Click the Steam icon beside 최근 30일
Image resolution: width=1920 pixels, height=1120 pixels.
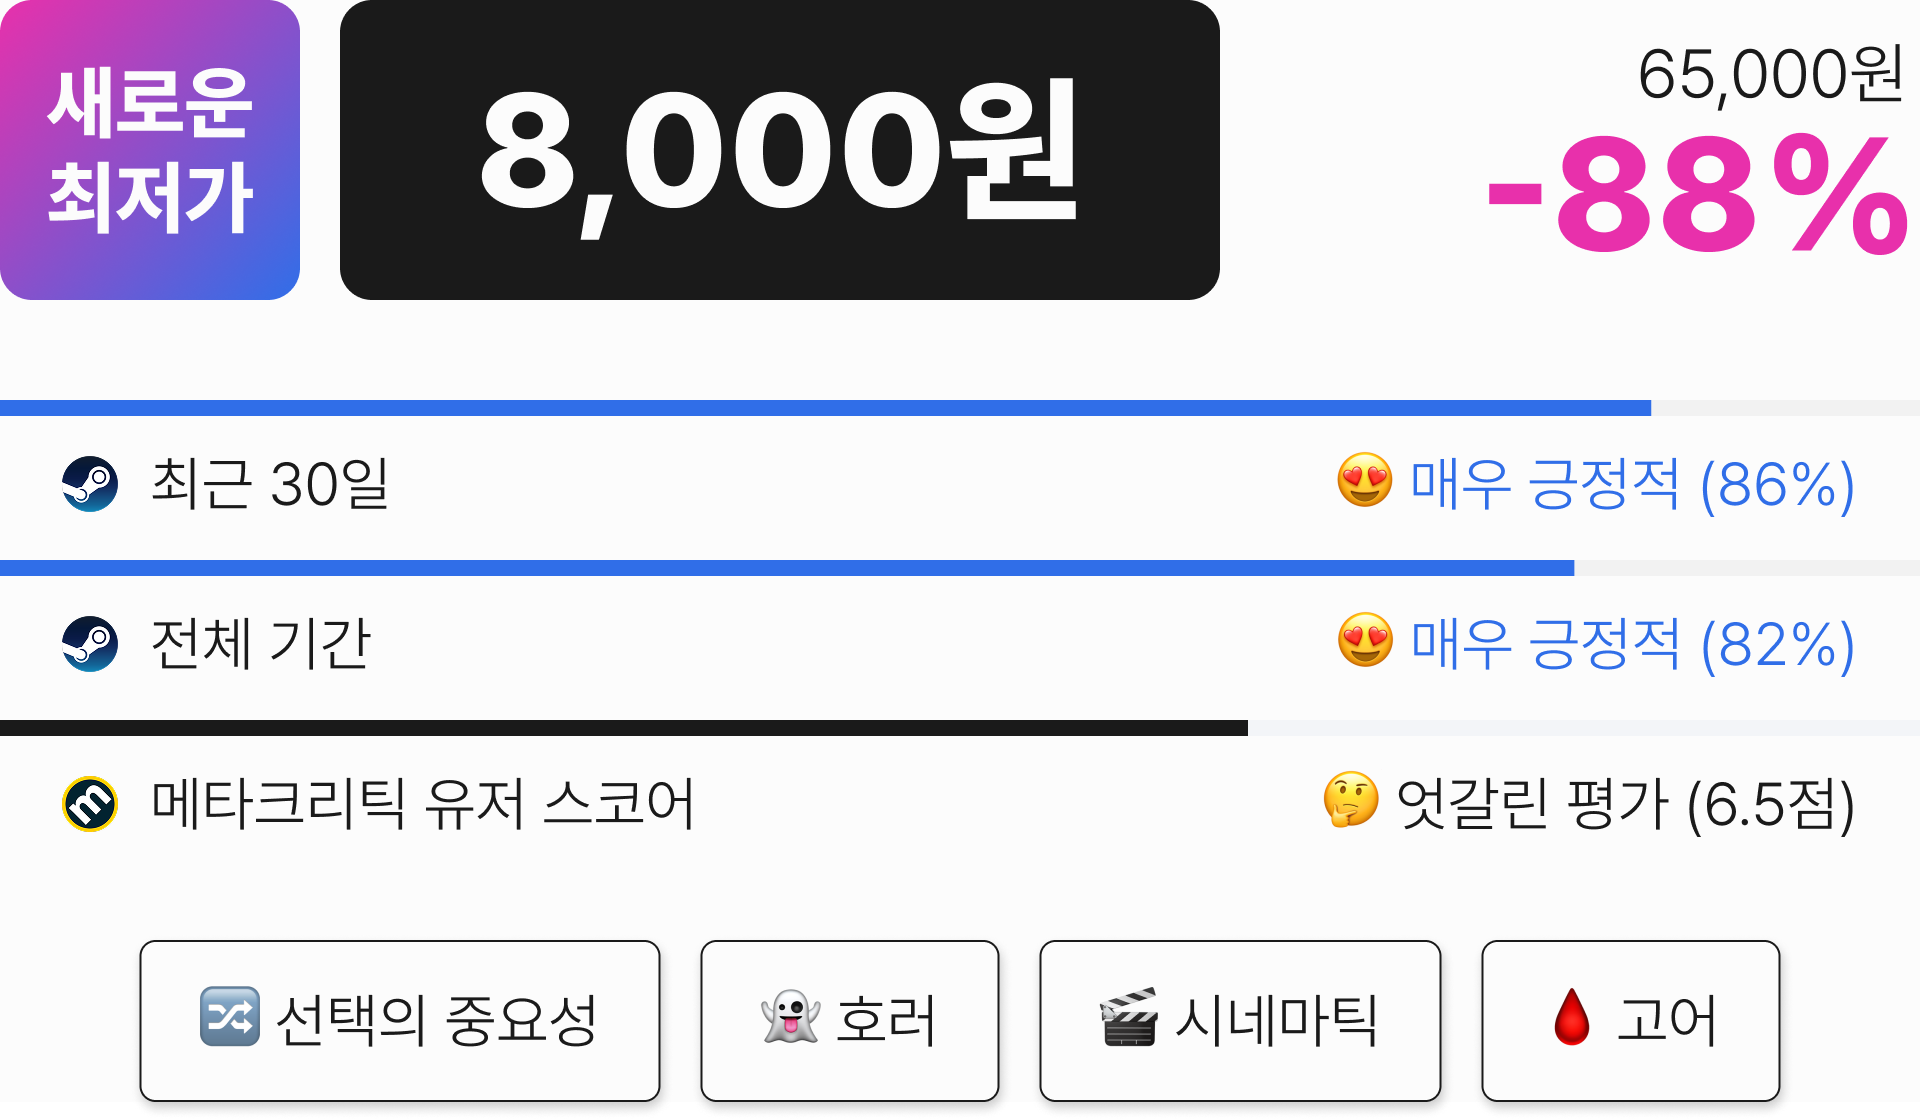click(x=90, y=484)
